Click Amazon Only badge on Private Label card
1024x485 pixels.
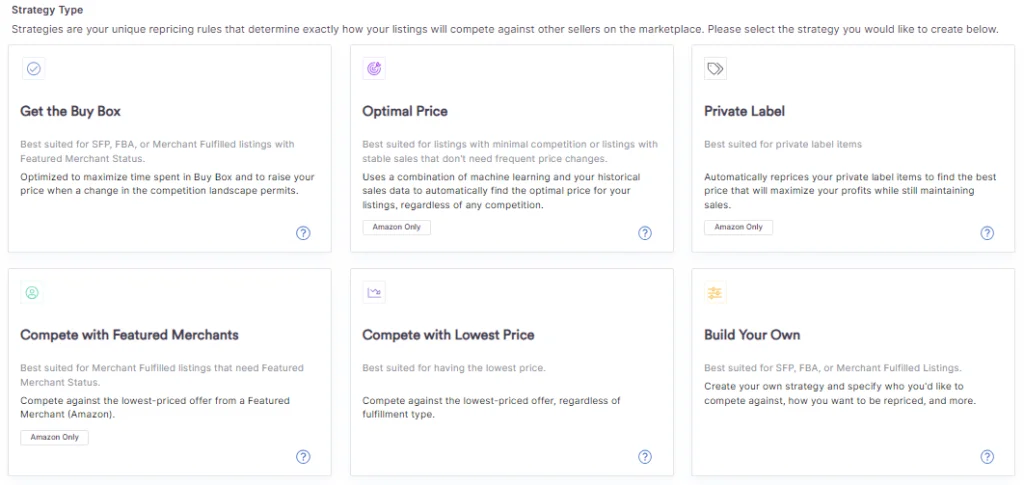738,227
